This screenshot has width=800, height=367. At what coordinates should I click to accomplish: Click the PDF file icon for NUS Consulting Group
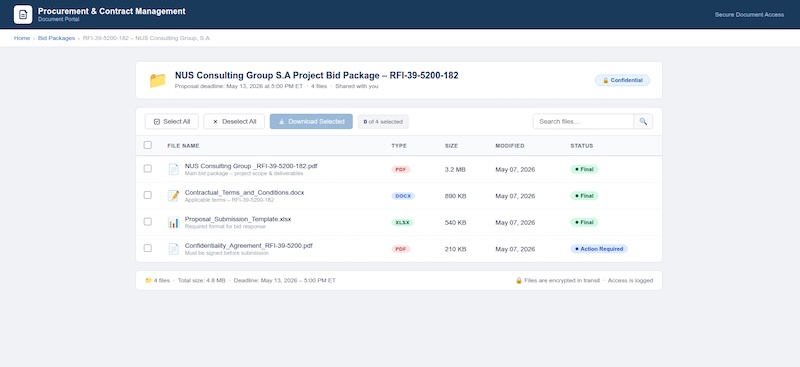[x=173, y=169]
